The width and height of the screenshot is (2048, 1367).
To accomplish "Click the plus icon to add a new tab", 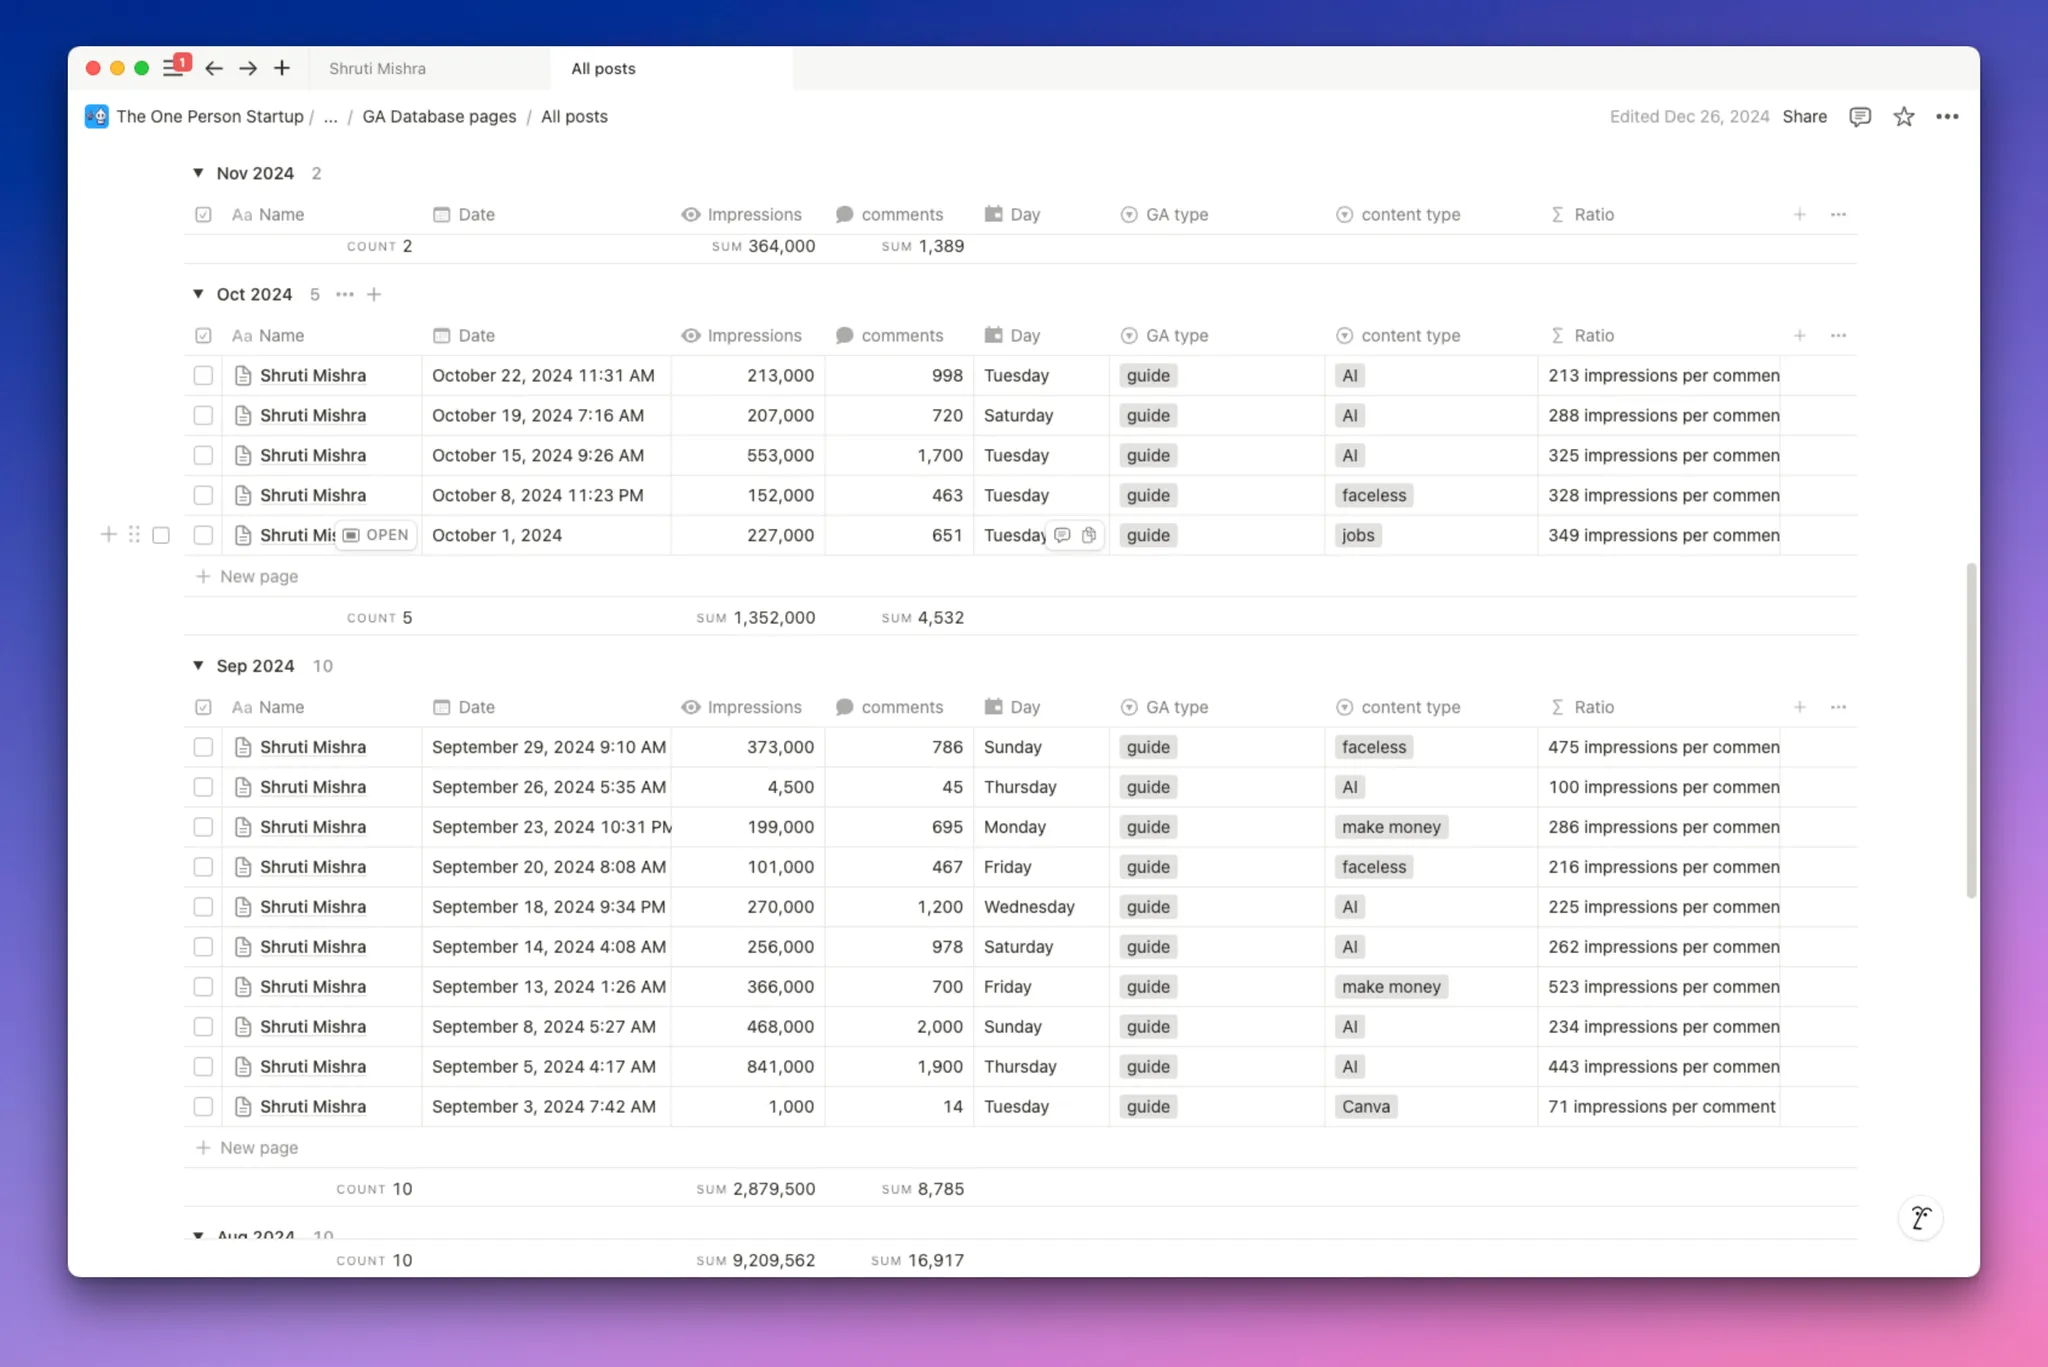I will [x=282, y=68].
